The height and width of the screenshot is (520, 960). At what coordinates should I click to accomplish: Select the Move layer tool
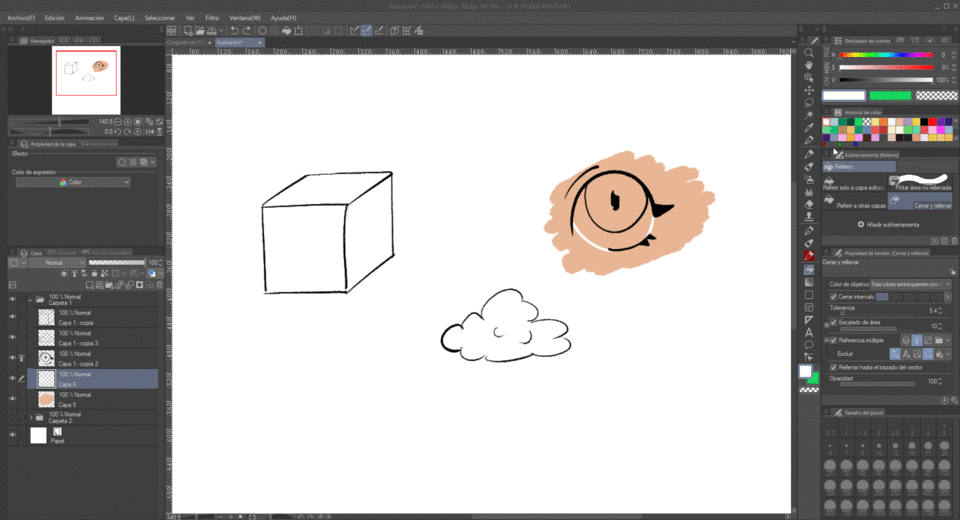point(809,90)
